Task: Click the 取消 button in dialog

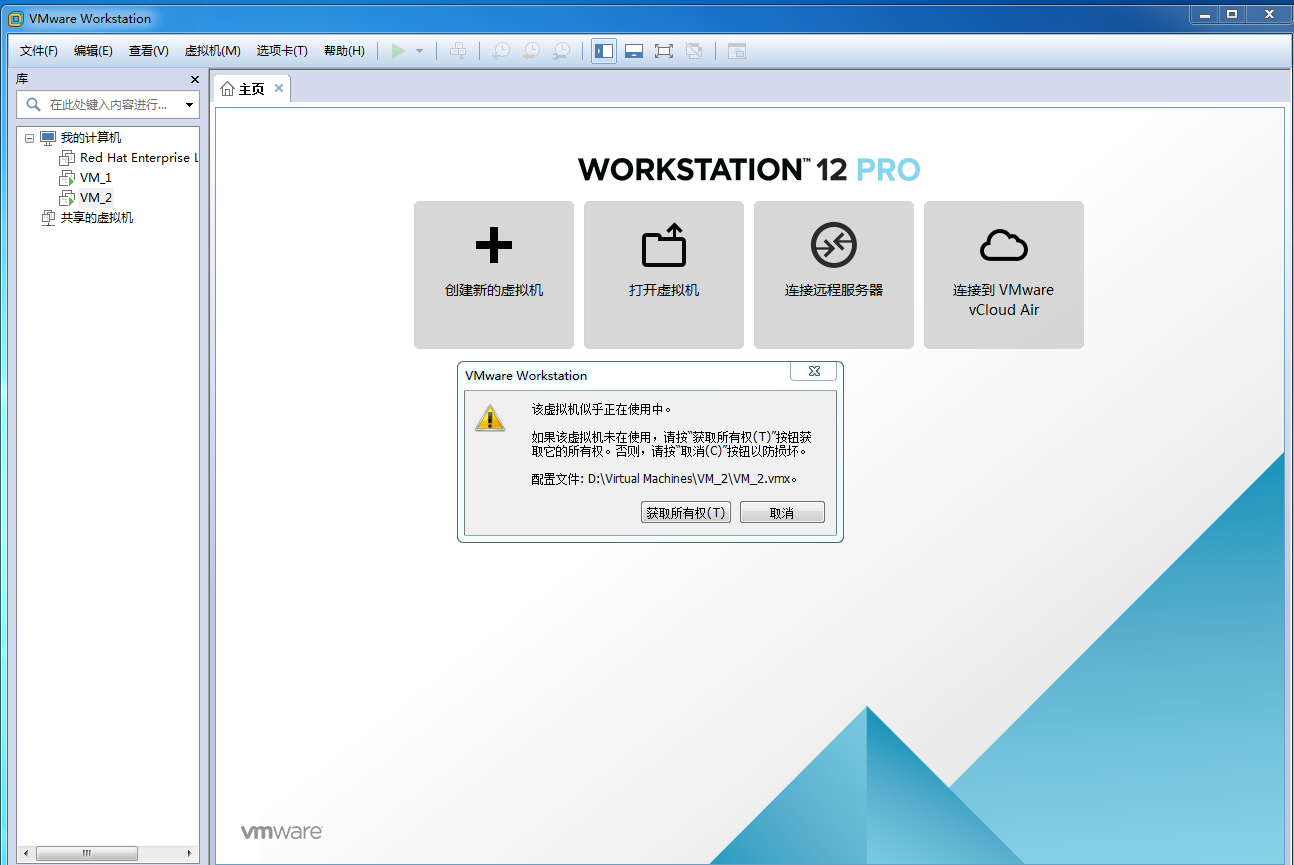Action: point(782,513)
